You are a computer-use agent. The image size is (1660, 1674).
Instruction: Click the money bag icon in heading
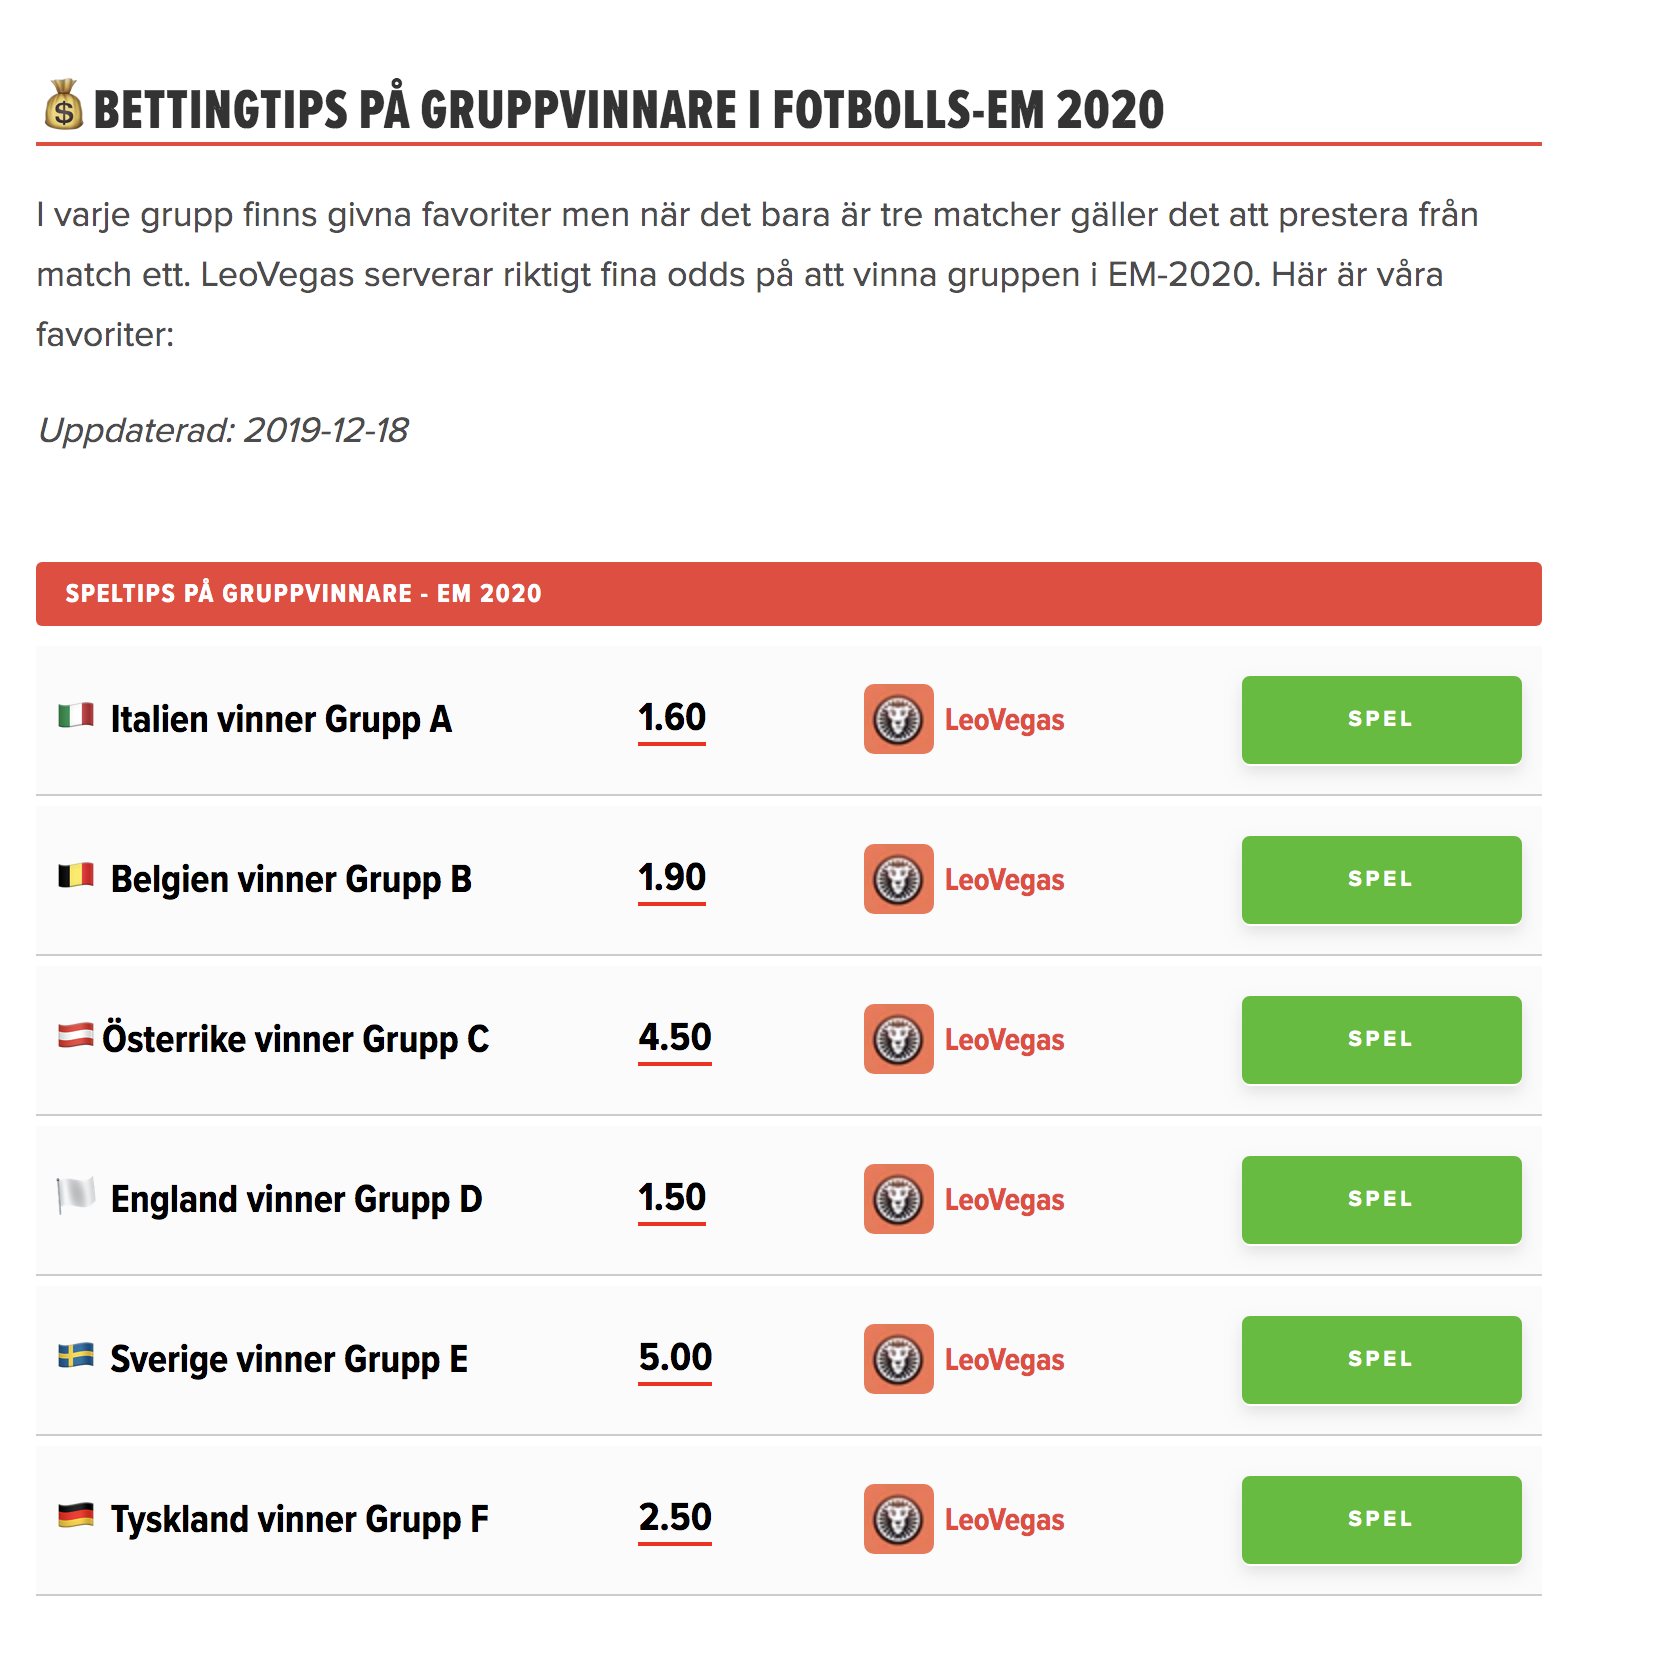pos(64,105)
